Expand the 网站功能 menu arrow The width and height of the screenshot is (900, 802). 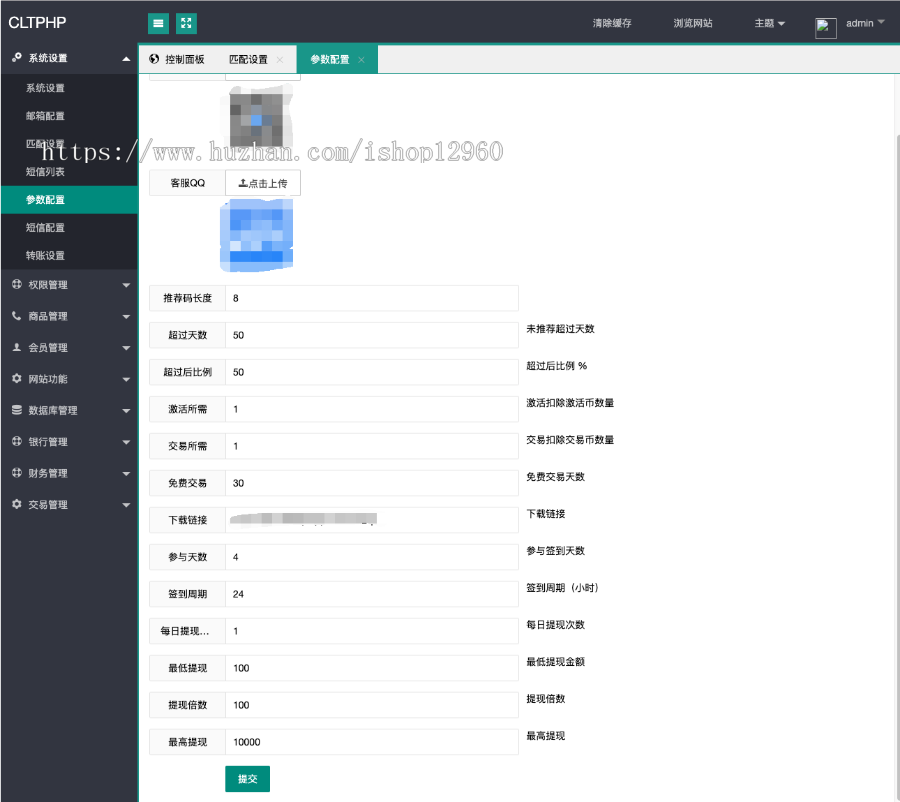tap(126, 379)
